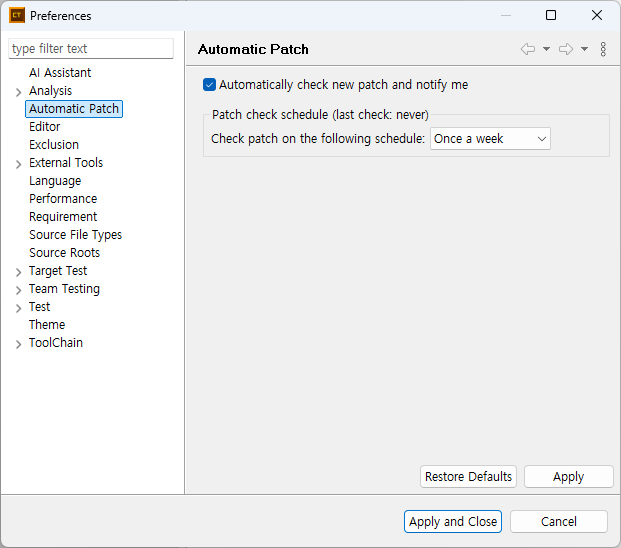621x548 pixels.
Task: Select AI Assistant preference page
Action: [60, 73]
